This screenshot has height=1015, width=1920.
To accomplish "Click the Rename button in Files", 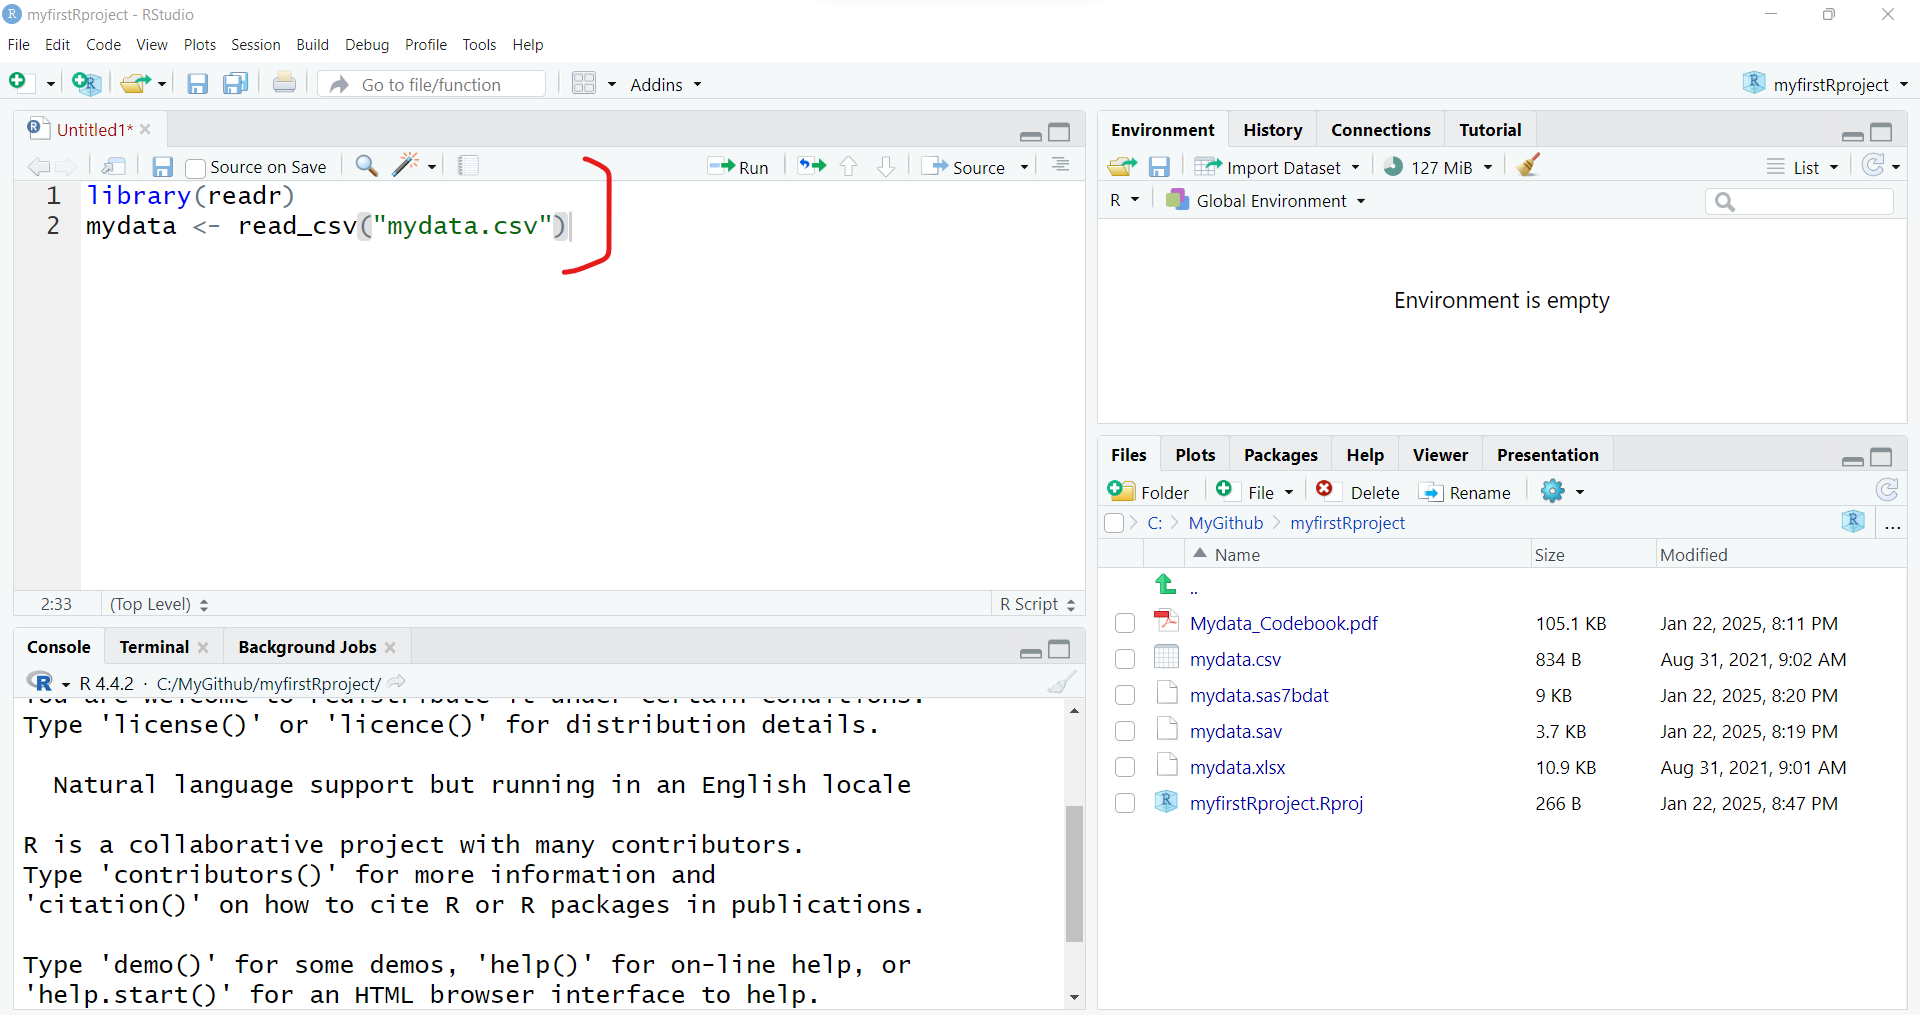I will point(1465,492).
